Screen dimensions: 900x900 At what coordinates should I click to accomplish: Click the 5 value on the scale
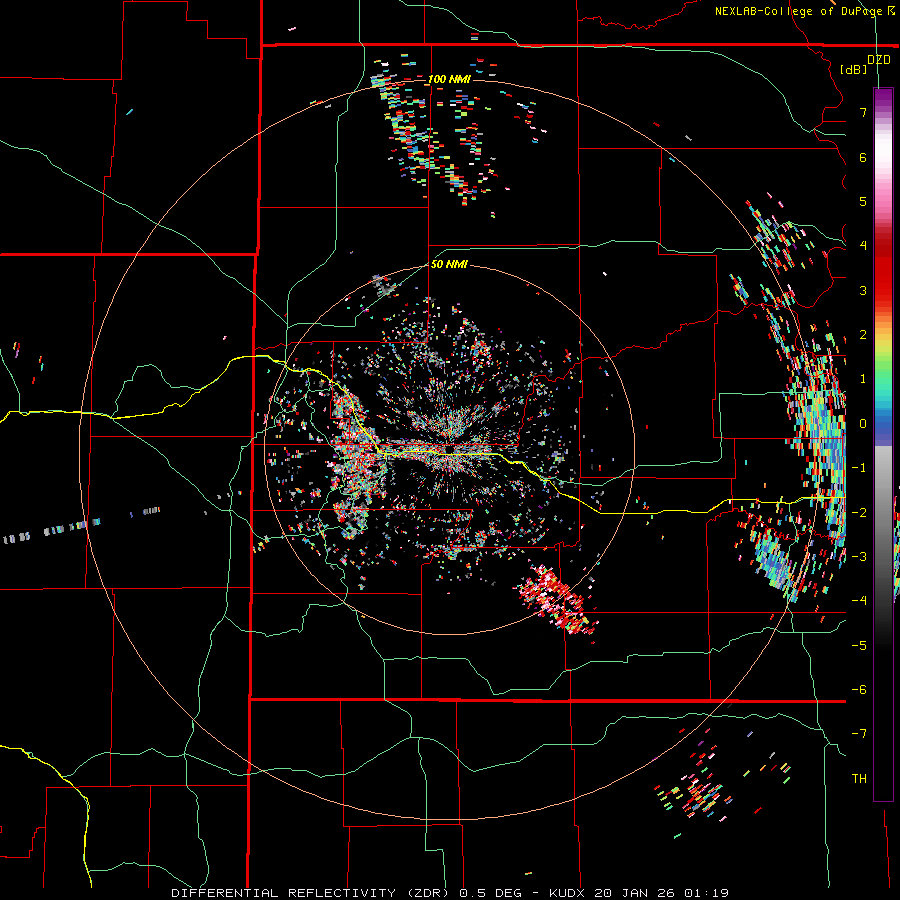[863, 201]
